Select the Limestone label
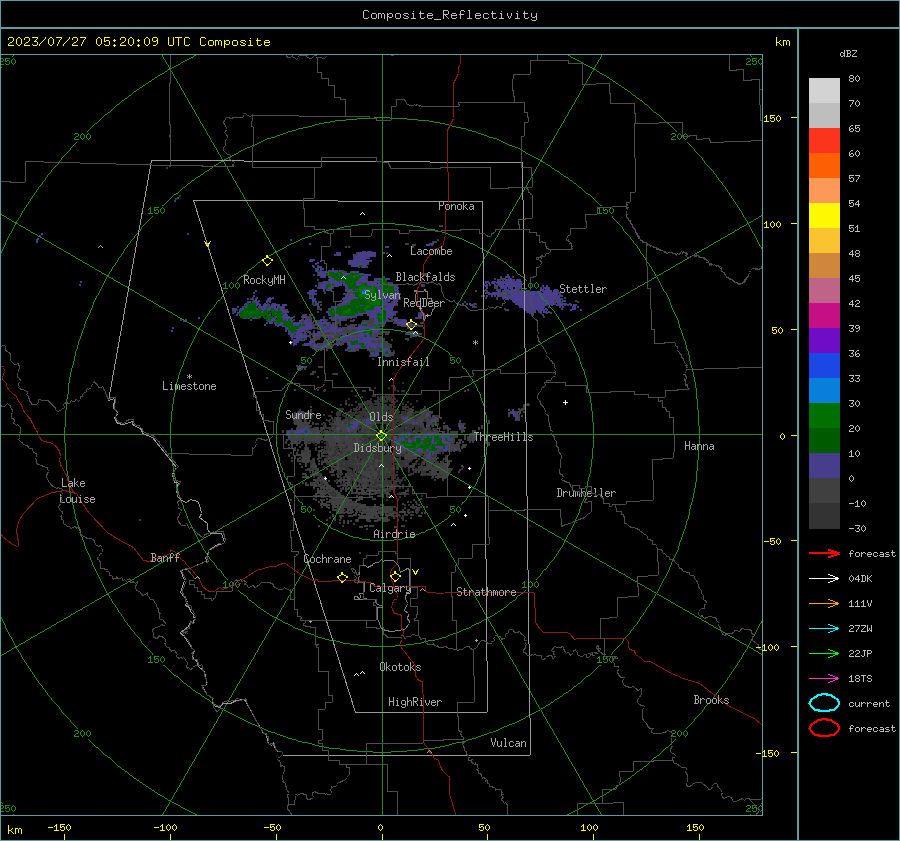This screenshot has width=900, height=841. [x=189, y=386]
